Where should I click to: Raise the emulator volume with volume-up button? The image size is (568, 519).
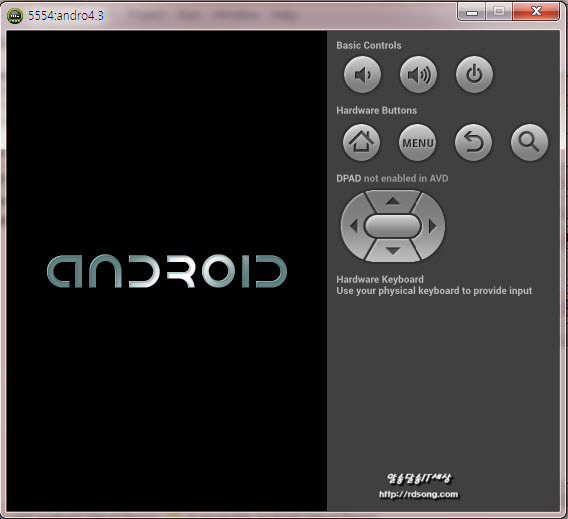[x=418, y=75]
